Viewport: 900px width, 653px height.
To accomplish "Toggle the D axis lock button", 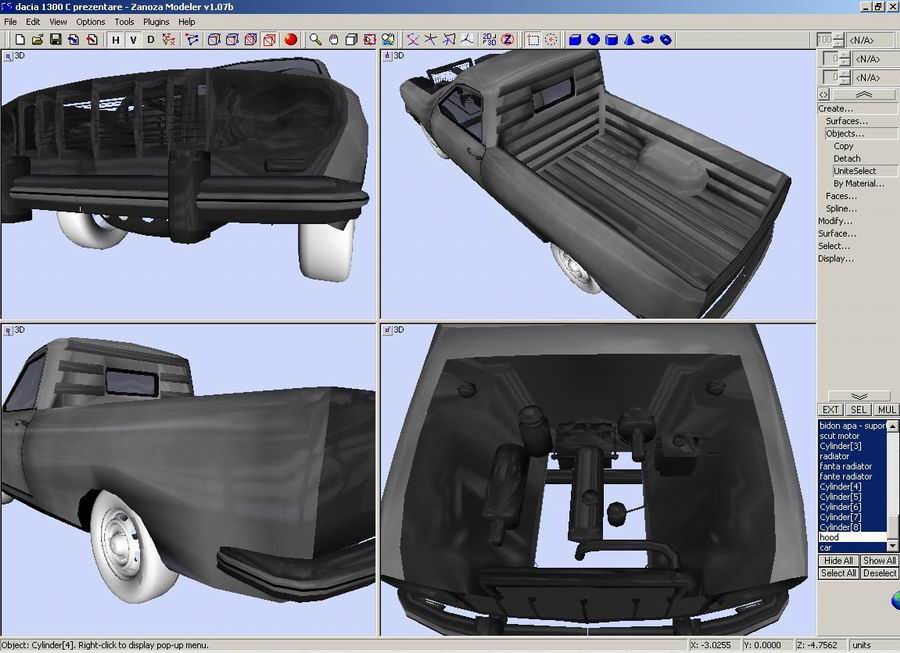I will 150,40.
